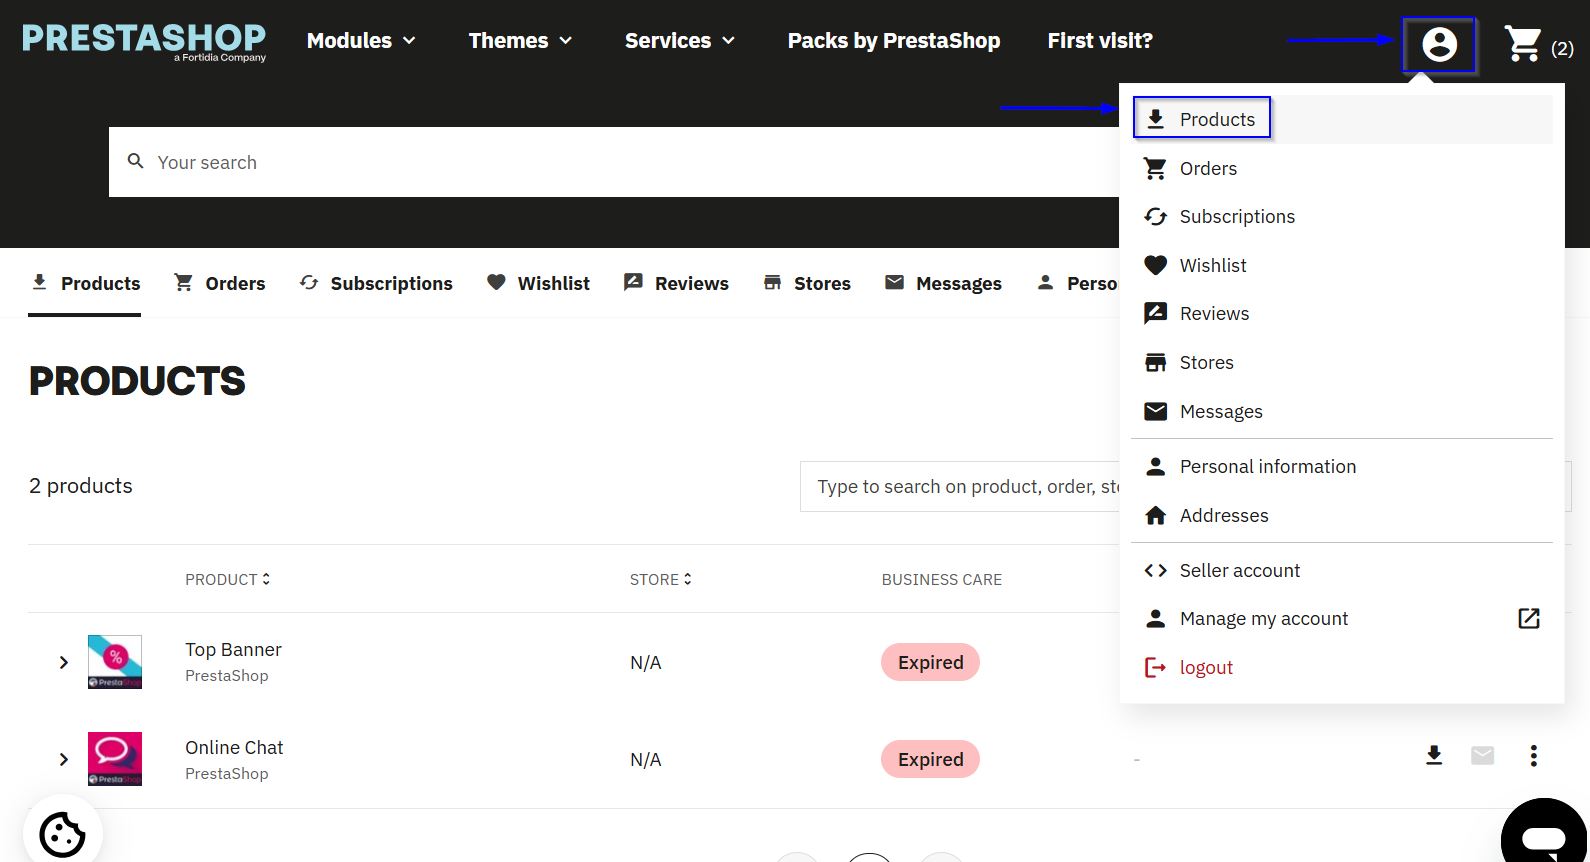Click the download icon for Online Chat
Image resolution: width=1590 pixels, height=862 pixels.
tap(1433, 756)
